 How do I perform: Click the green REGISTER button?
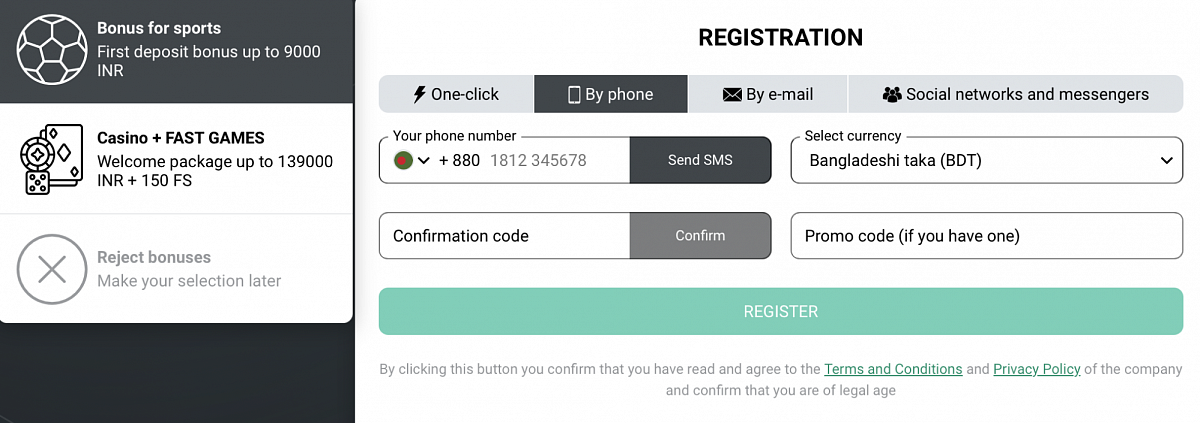pos(780,312)
